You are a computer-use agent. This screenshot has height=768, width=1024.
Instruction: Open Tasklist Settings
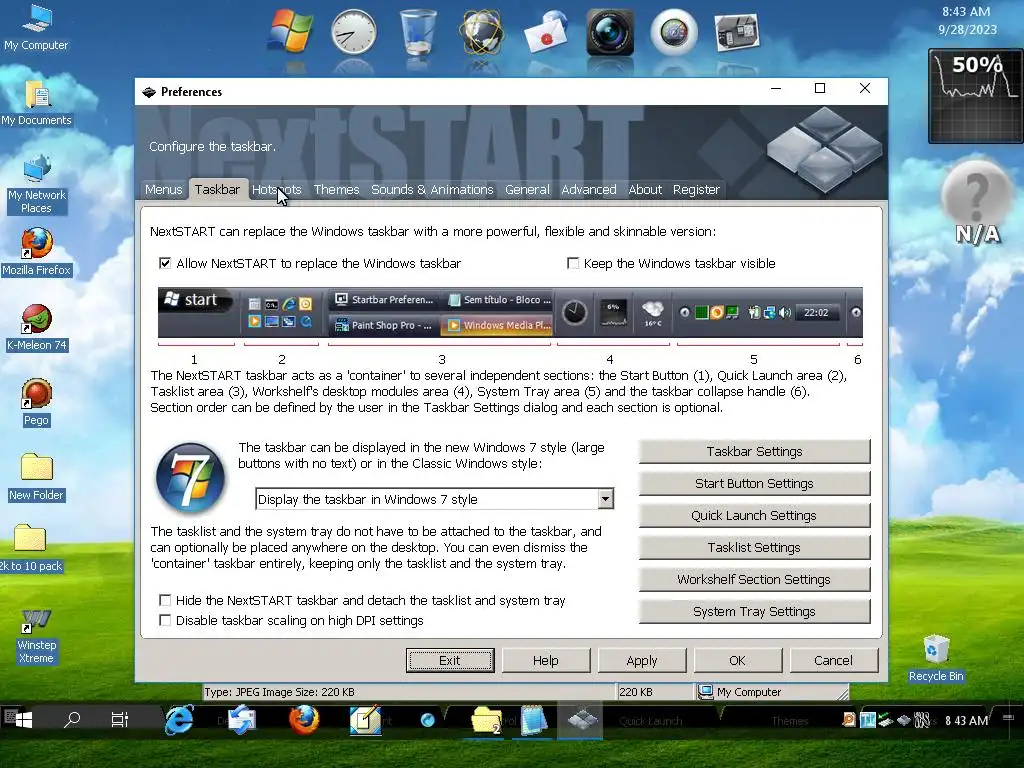pos(754,547)
